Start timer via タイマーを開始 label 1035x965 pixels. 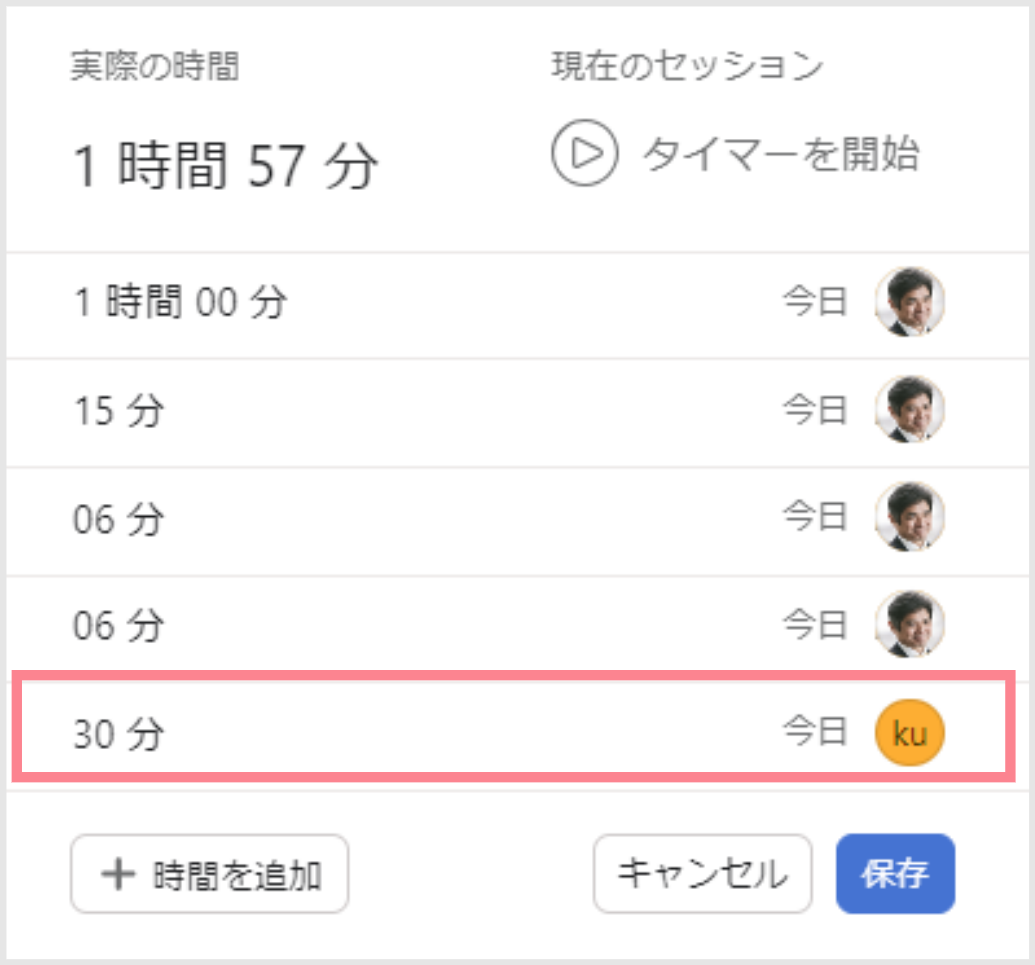(781, 154)
